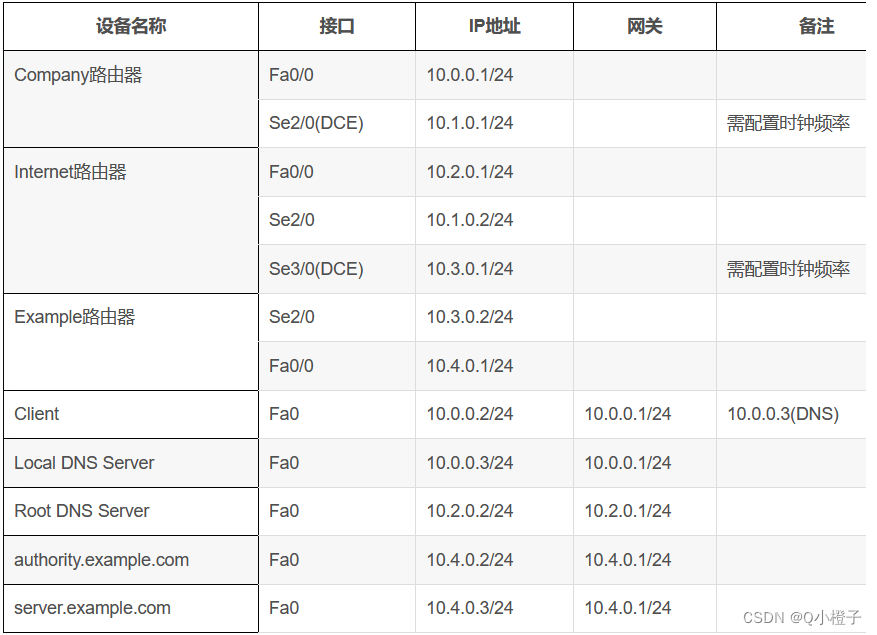
Task: Click the IP address 10.0.0.2/24
Action: 470,414
